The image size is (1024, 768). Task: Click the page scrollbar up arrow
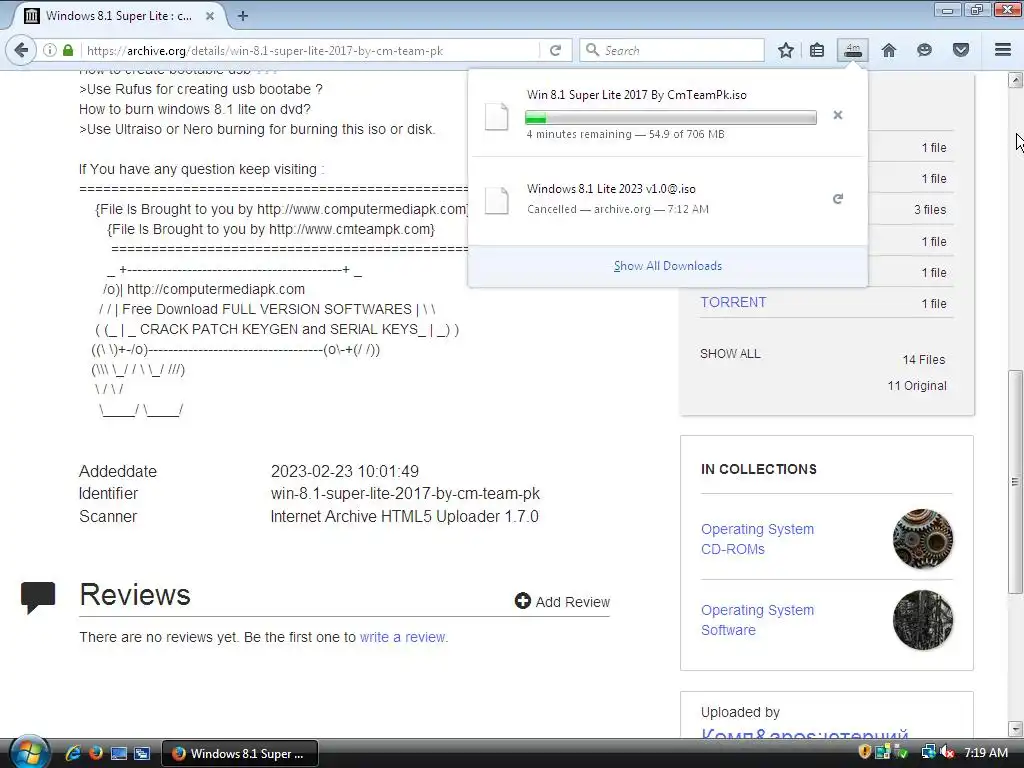1016,80
